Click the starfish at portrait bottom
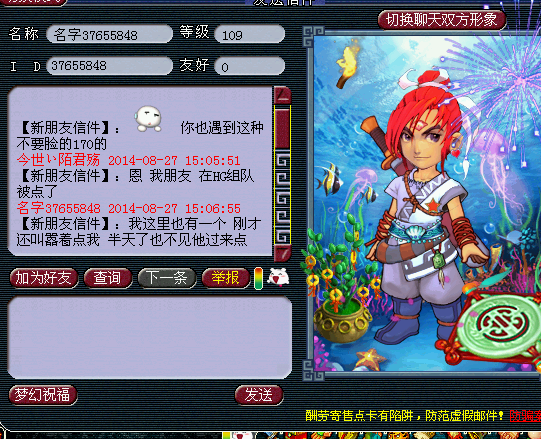The height and width of the screenshot is (439, 541). point(370,359)
